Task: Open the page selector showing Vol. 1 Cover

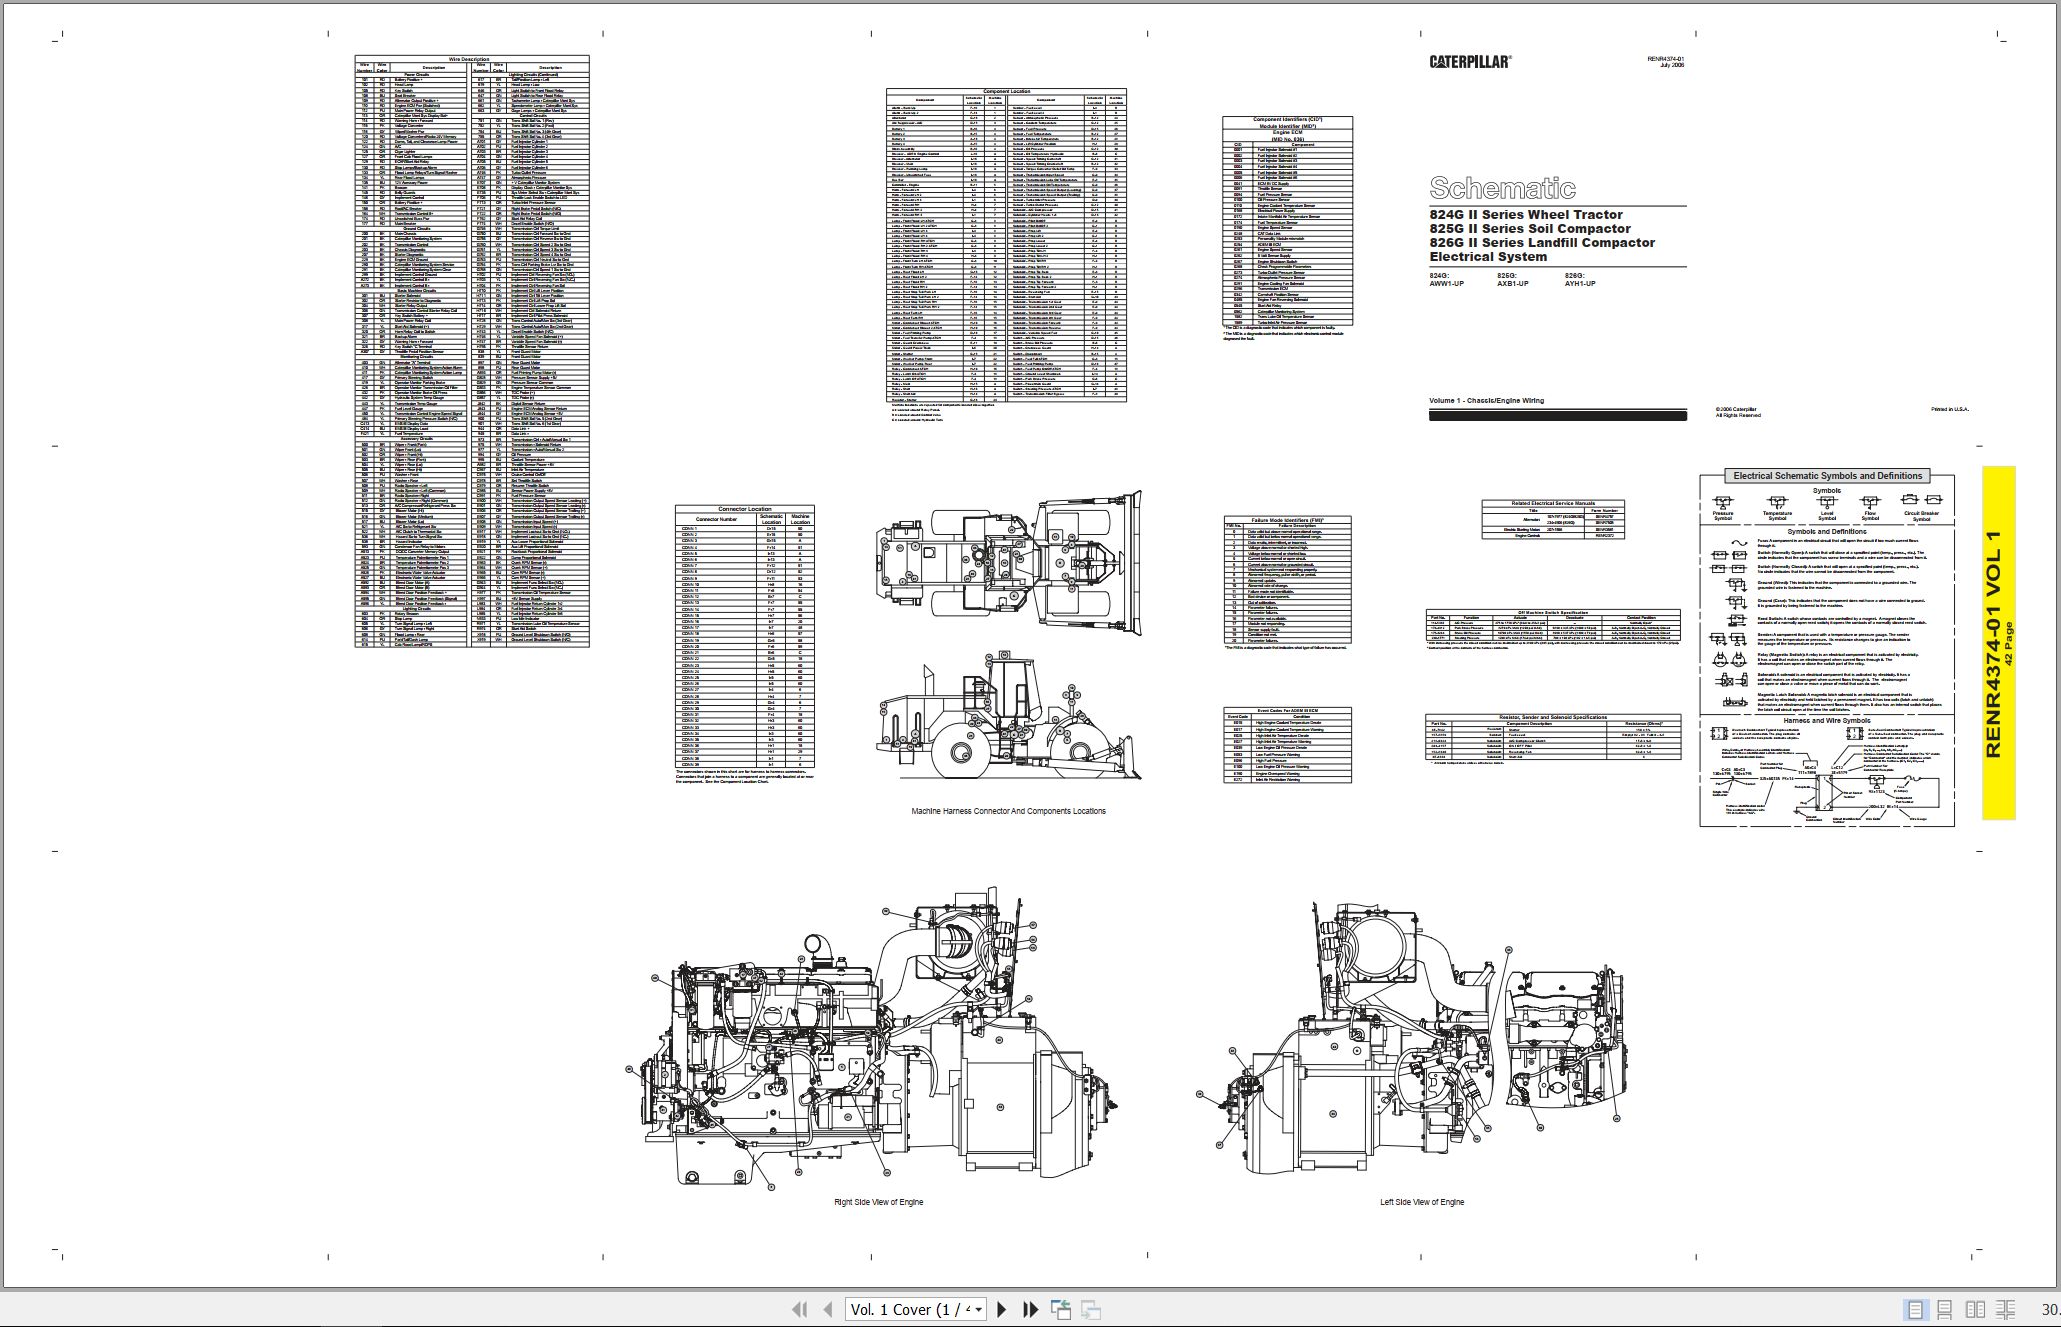Action: pos(916,1309)
